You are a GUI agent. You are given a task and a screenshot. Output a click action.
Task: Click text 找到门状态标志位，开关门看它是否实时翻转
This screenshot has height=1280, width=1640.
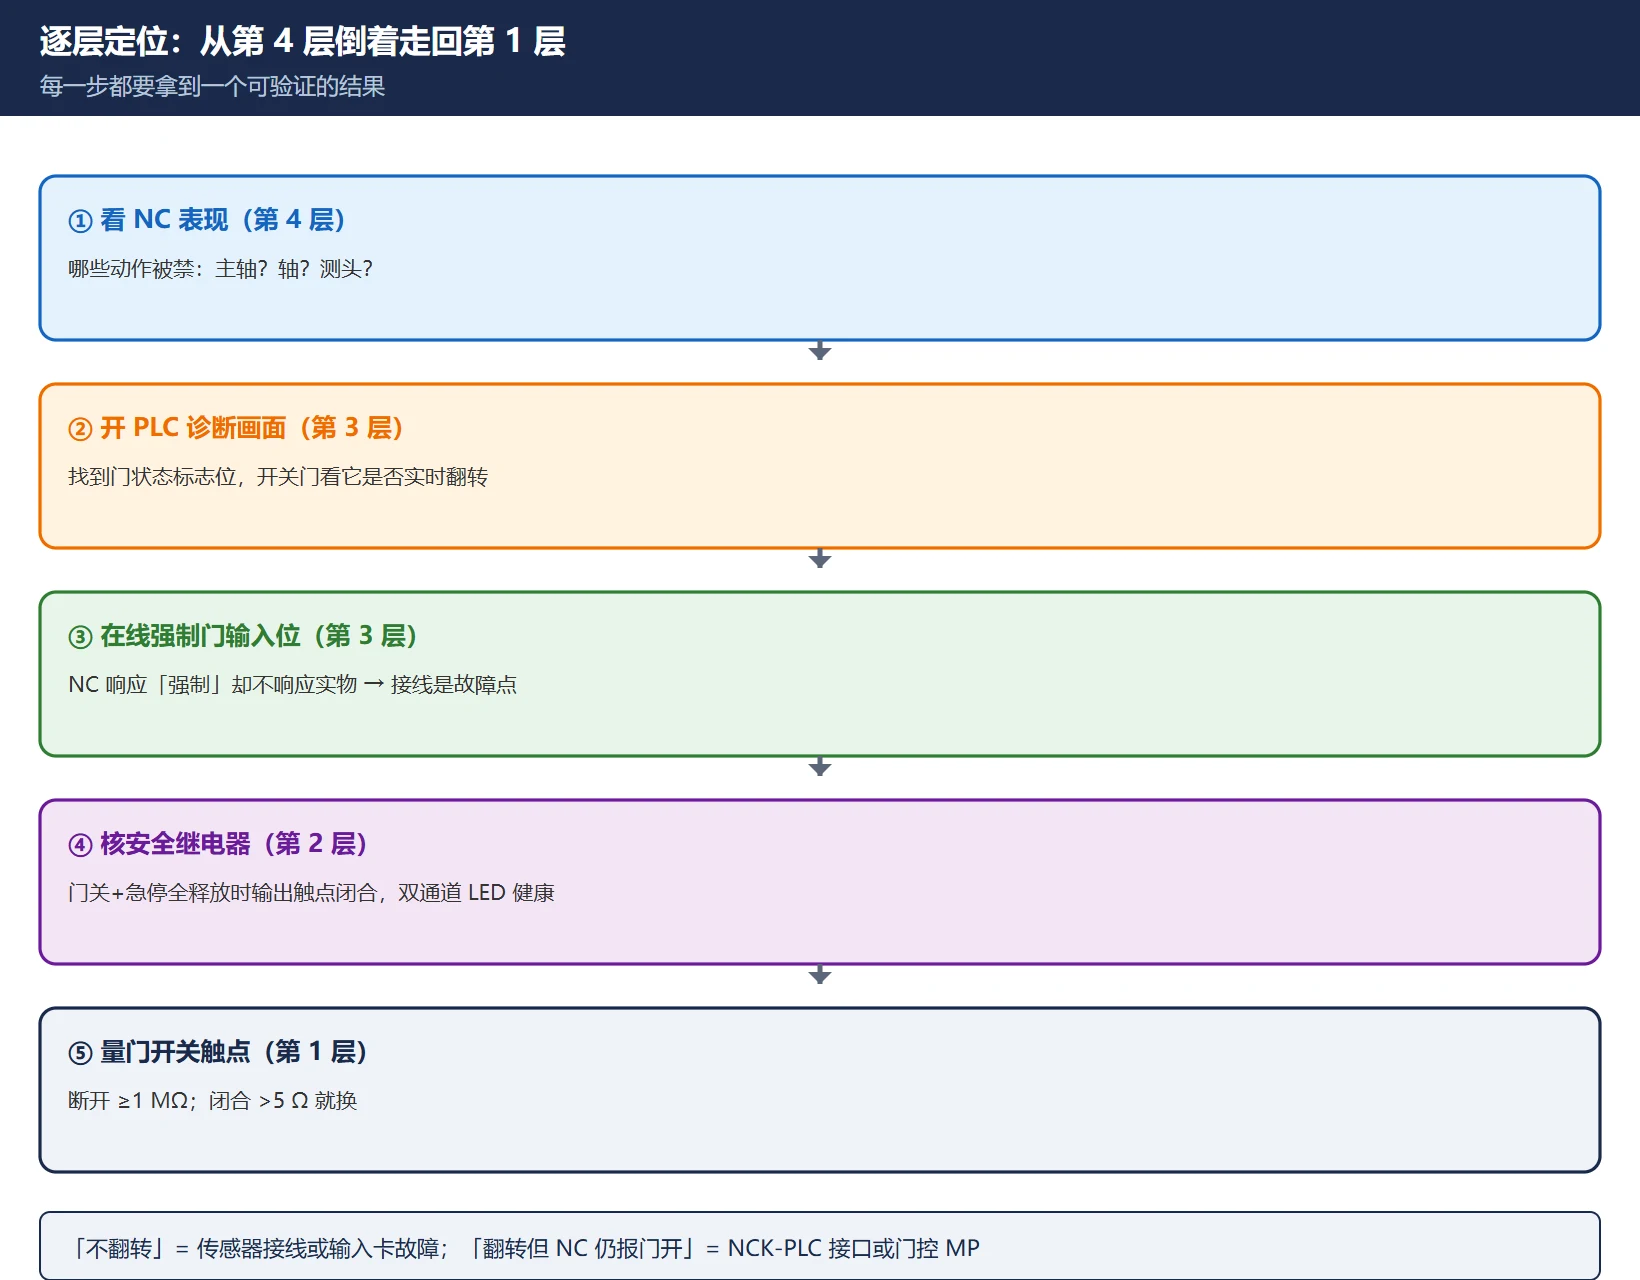[x=278, y=477]
